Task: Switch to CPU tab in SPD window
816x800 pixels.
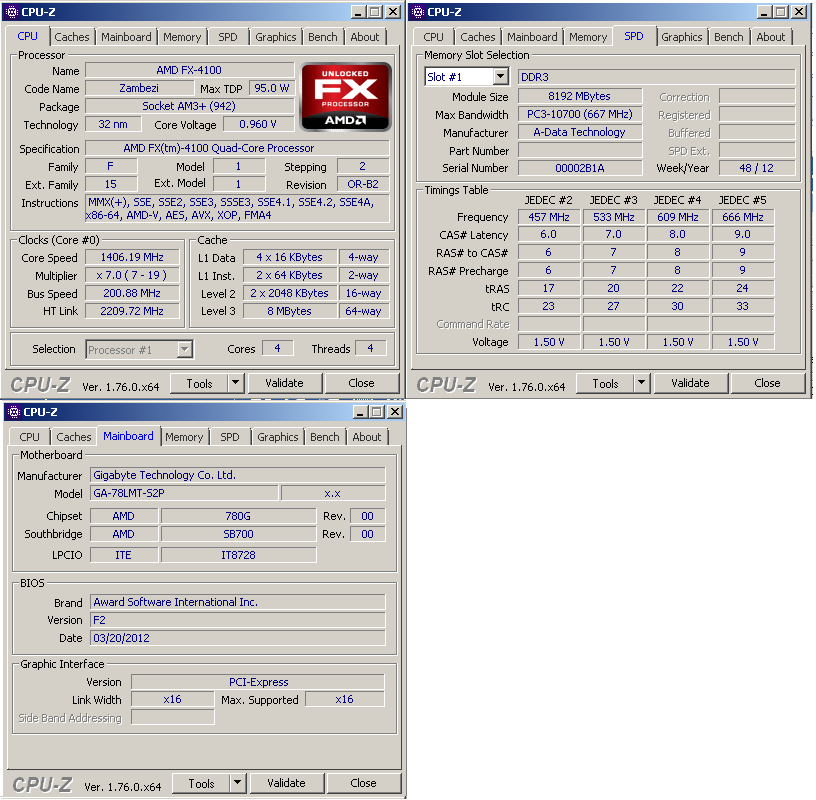Action: pyautogui.click(x=433, y=37)
